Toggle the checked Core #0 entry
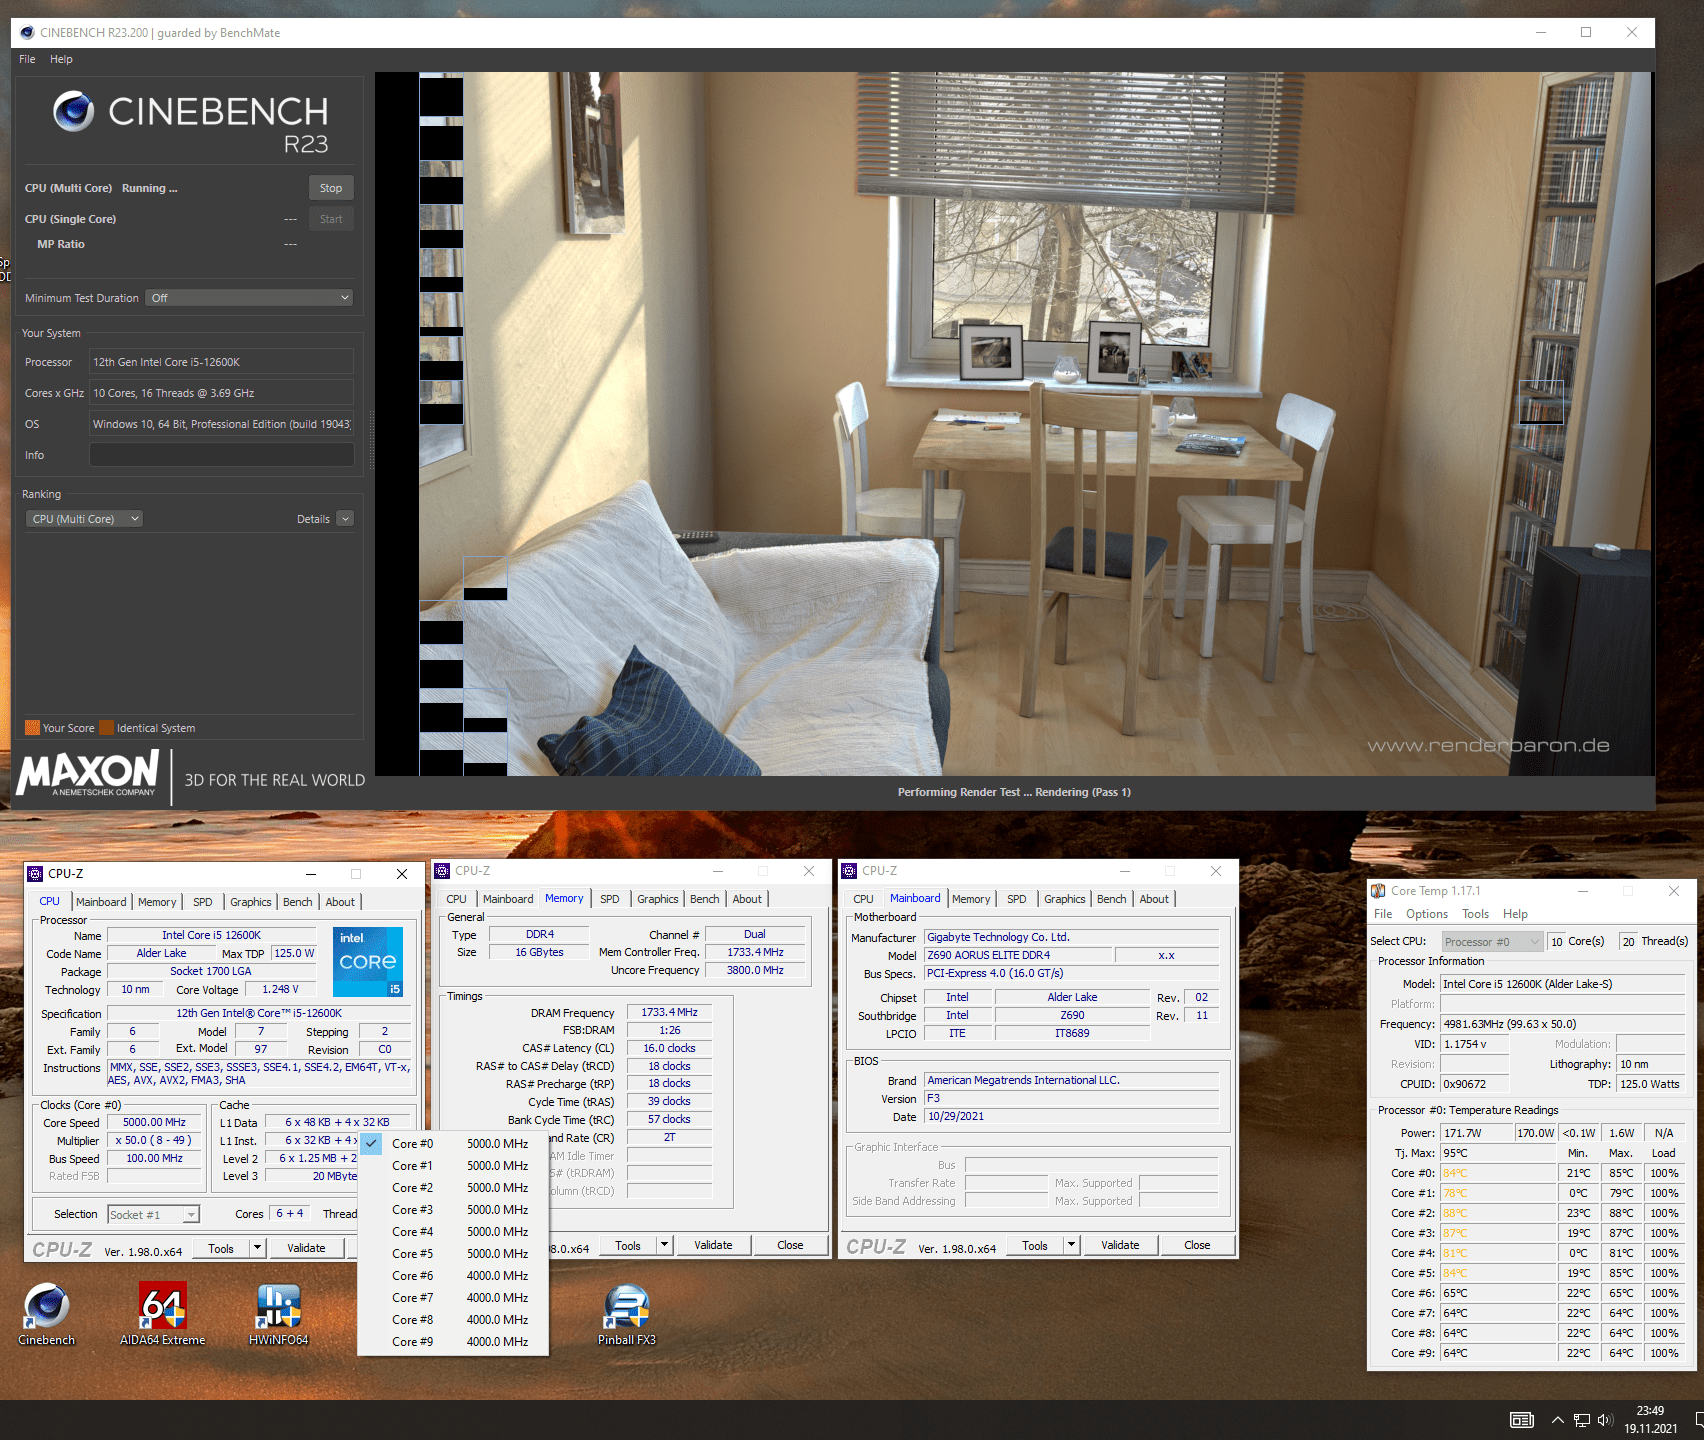This screenshot has height=1440, width=1704. (x=453, y=1143)
